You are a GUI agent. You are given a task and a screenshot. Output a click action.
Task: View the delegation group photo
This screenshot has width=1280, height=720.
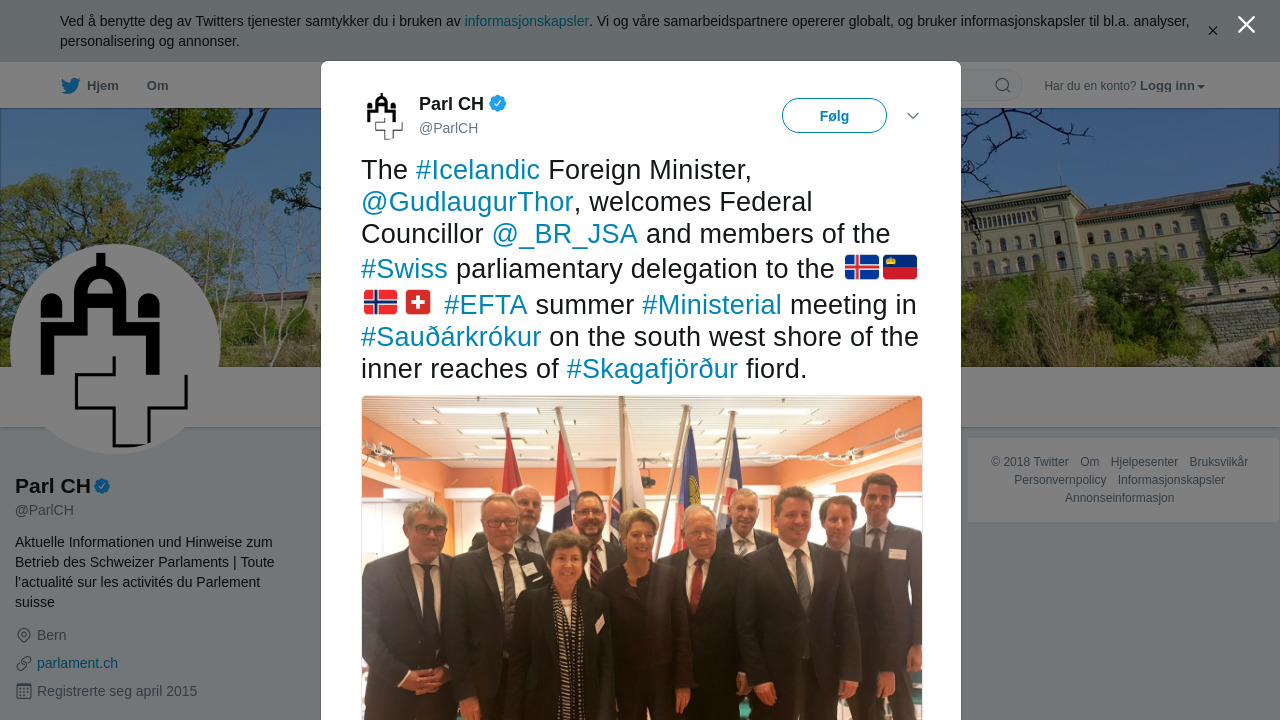click(642, 557)
